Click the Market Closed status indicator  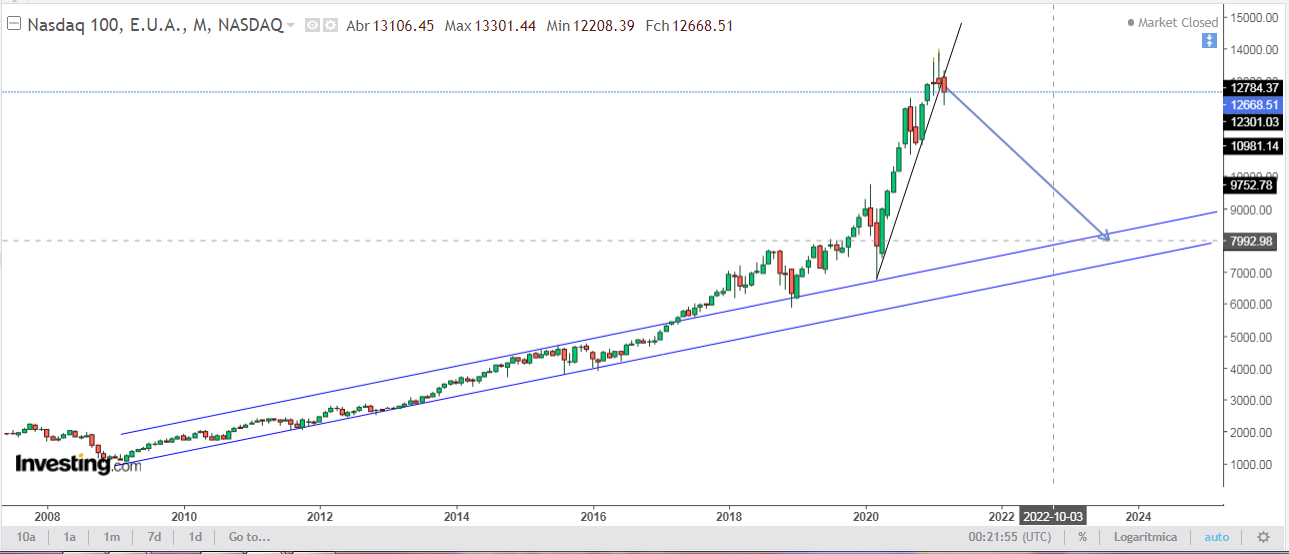pos(1172,22)
